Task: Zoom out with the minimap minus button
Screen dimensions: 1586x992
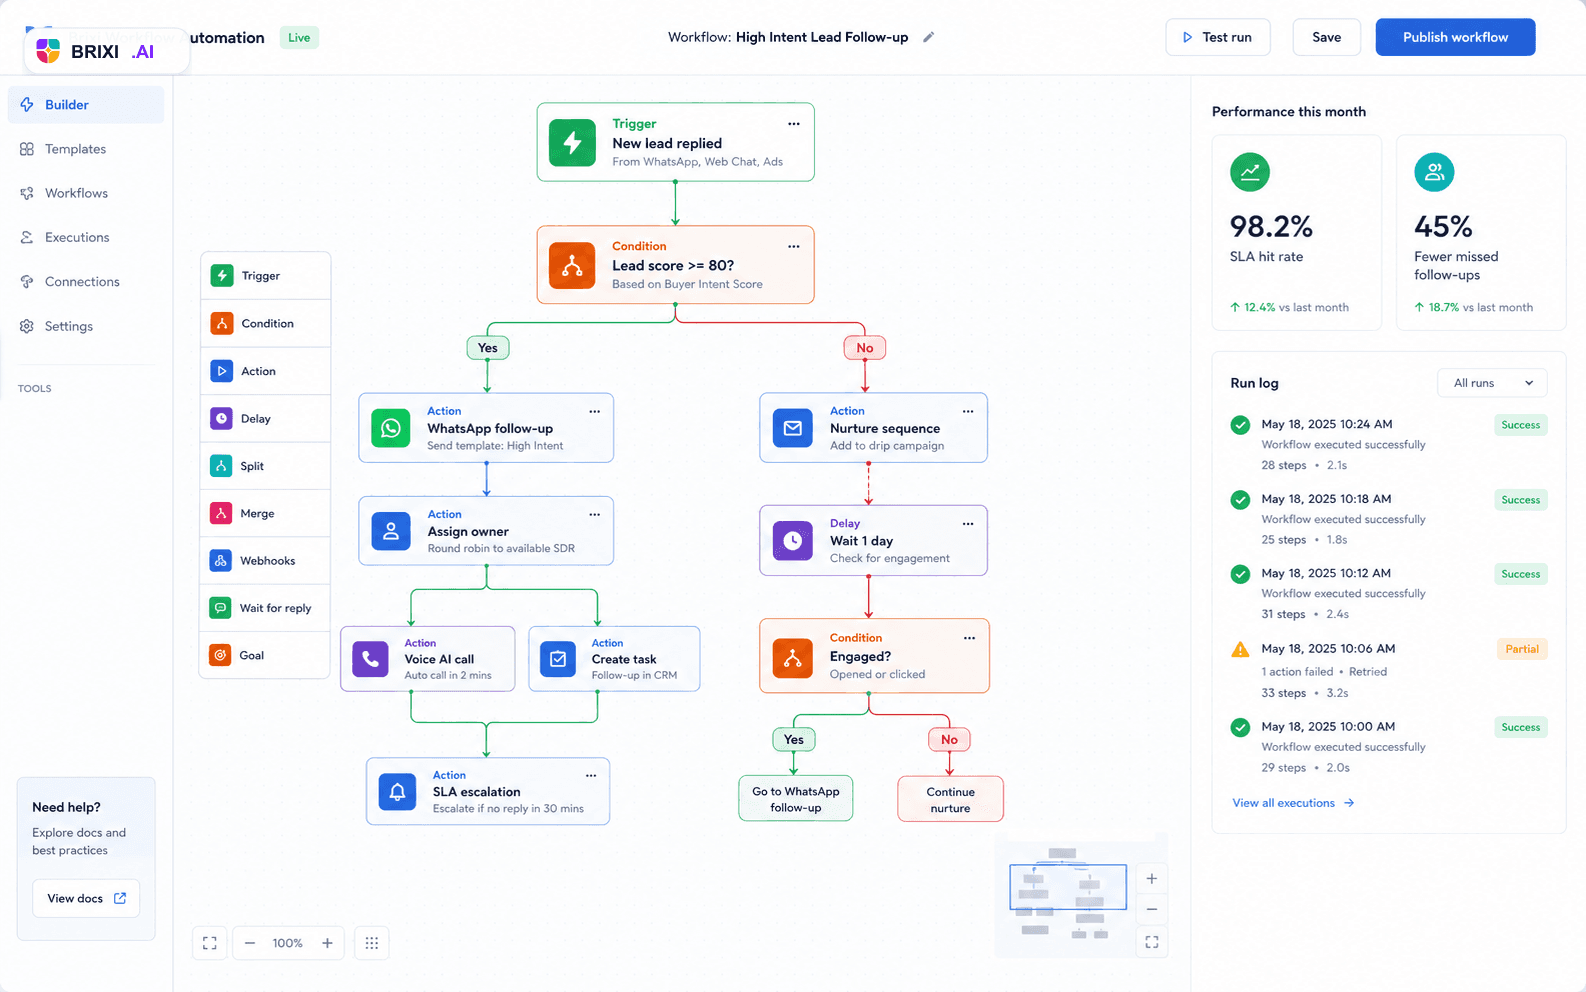Action: [1152, 909]
